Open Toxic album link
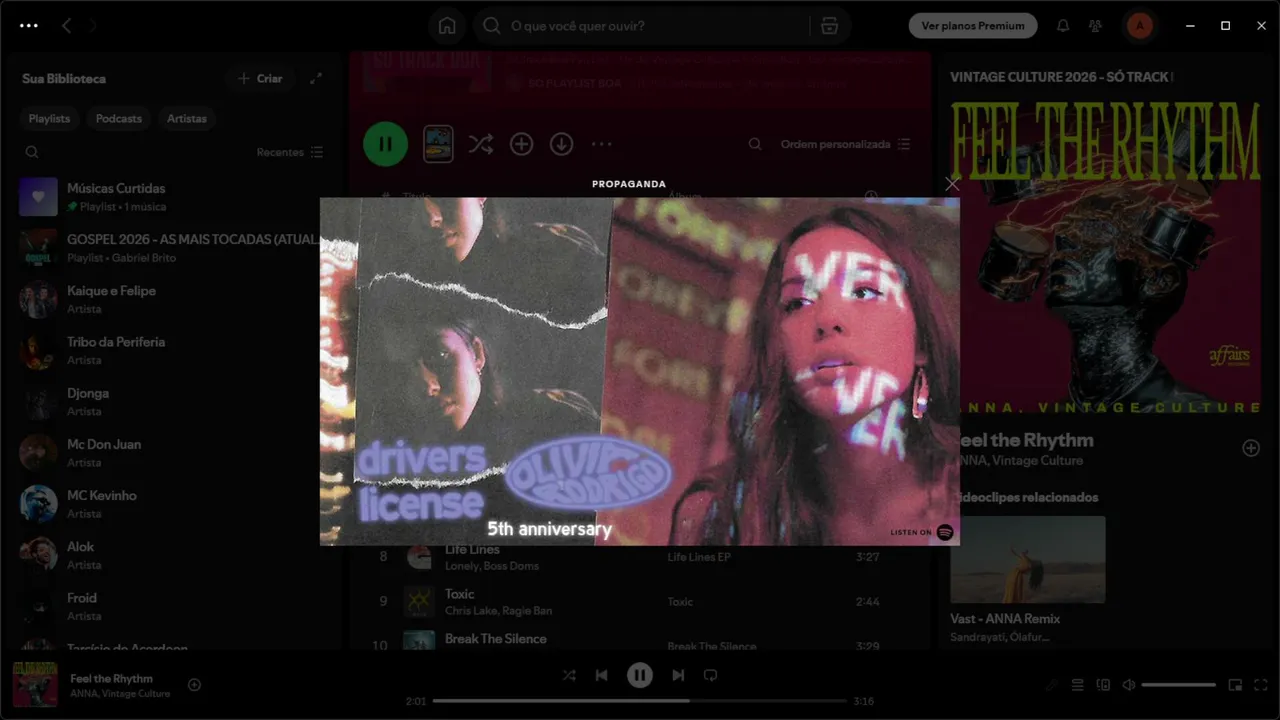Screen dimensions: 1280x720 coord(680,602)
